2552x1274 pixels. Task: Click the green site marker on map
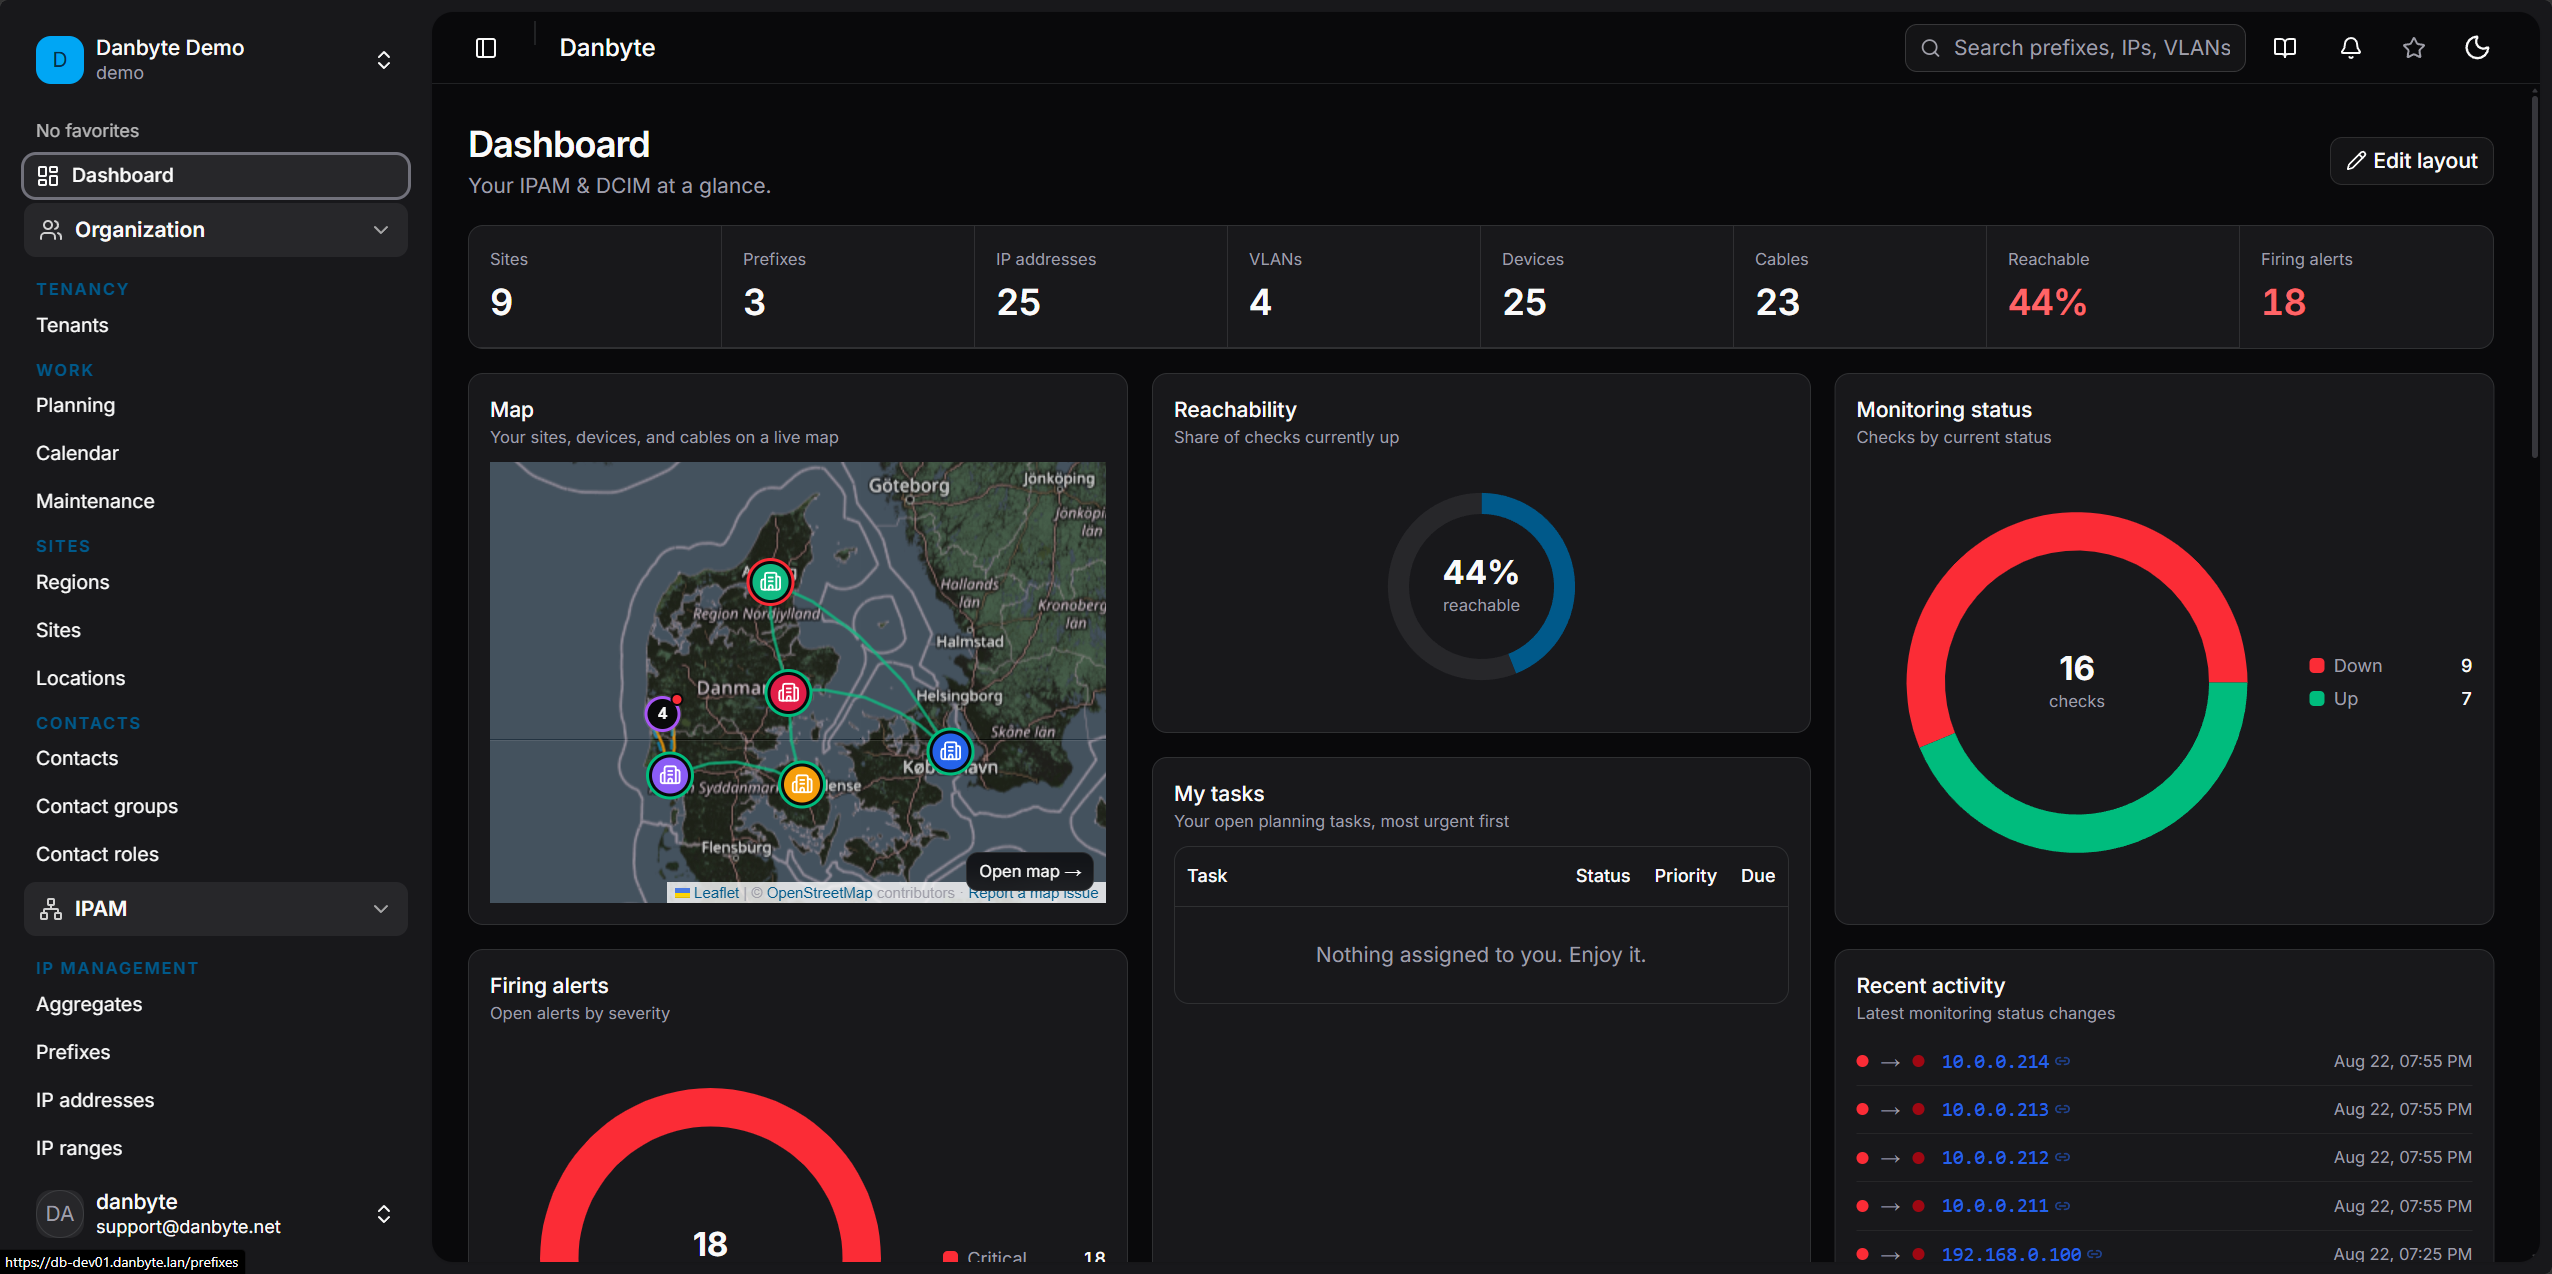(x=770, y=581)
